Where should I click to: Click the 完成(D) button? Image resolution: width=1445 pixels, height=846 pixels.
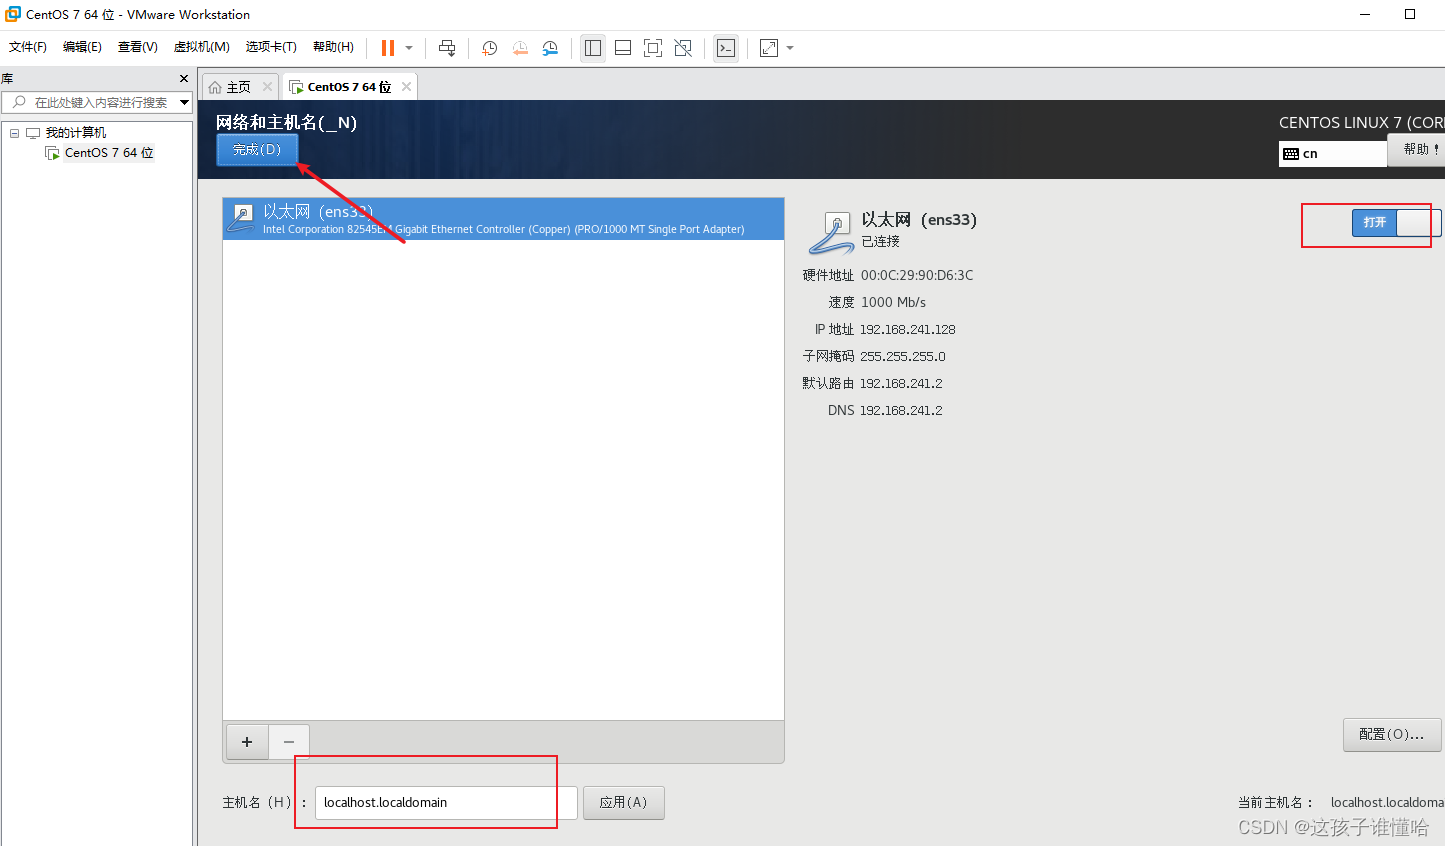[257, 150]
